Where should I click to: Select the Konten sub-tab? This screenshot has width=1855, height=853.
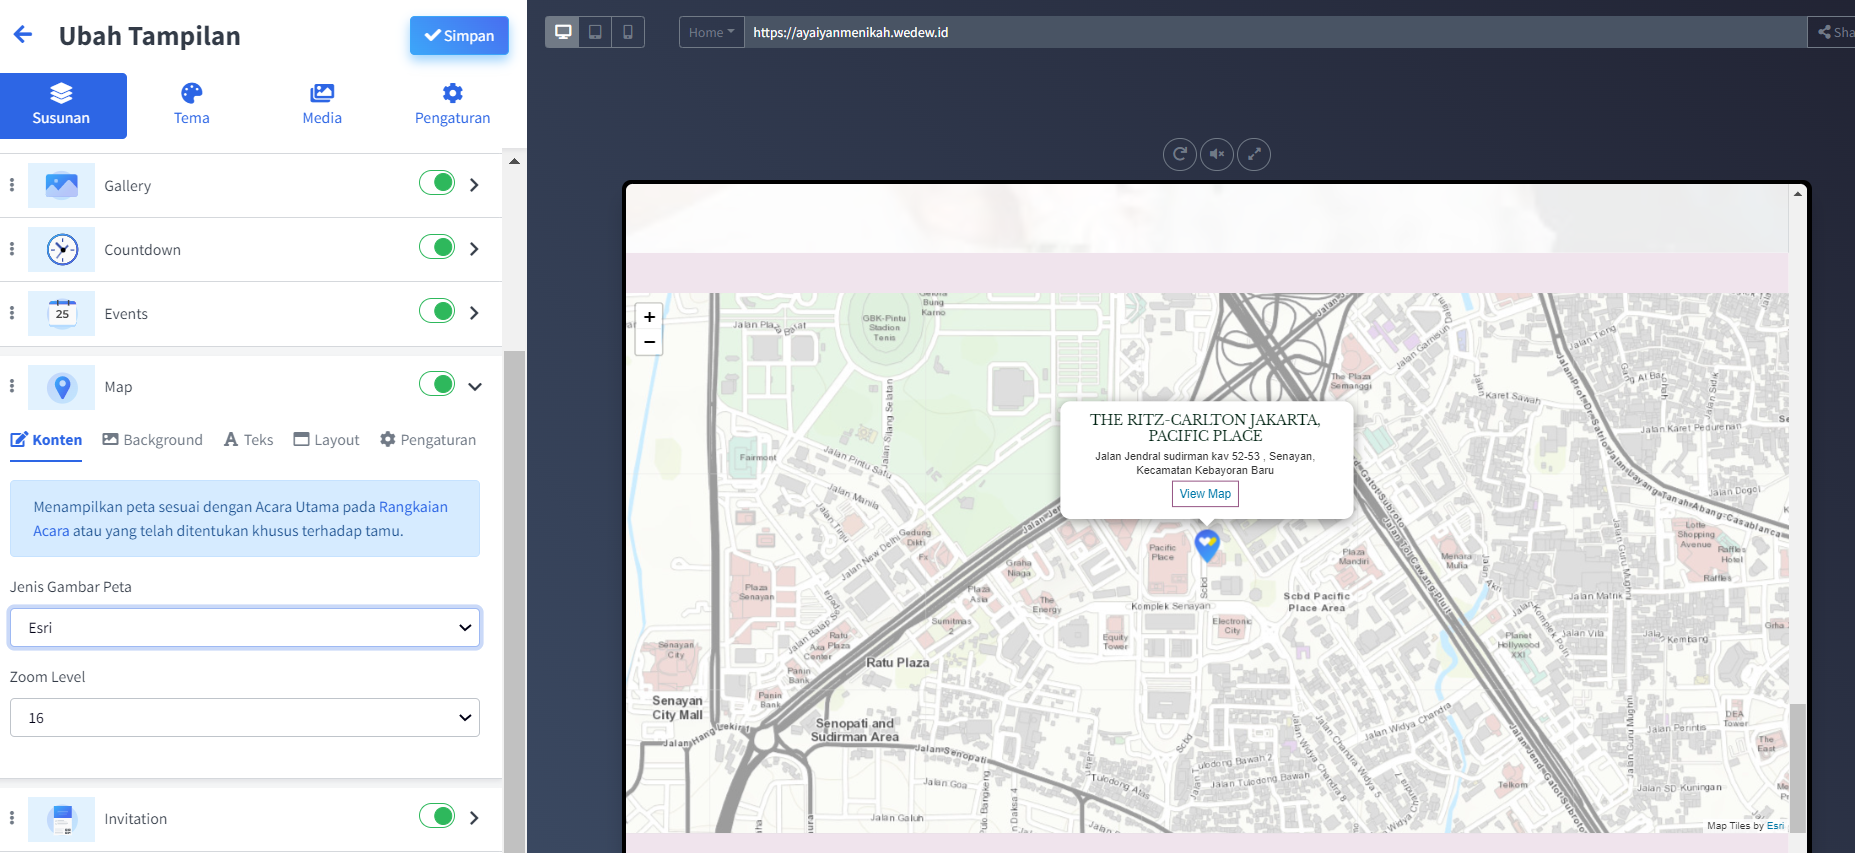point(46,440)
